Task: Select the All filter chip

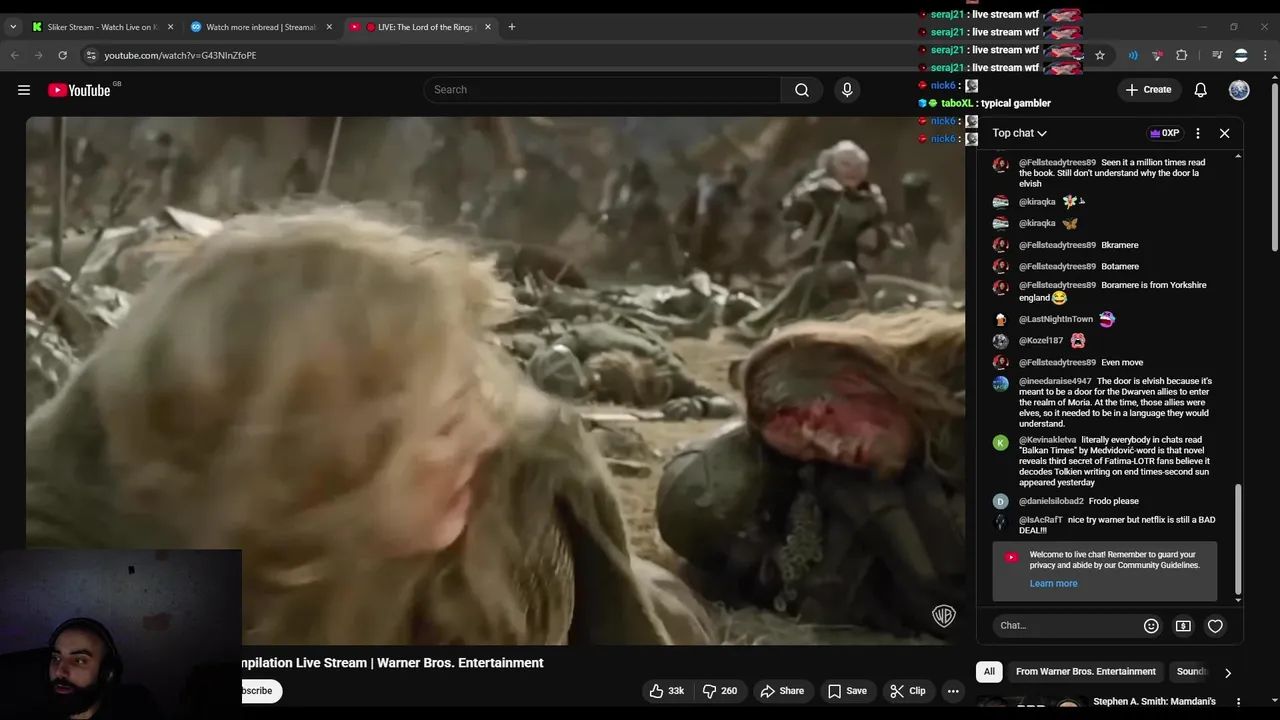Action: point(989,672)
